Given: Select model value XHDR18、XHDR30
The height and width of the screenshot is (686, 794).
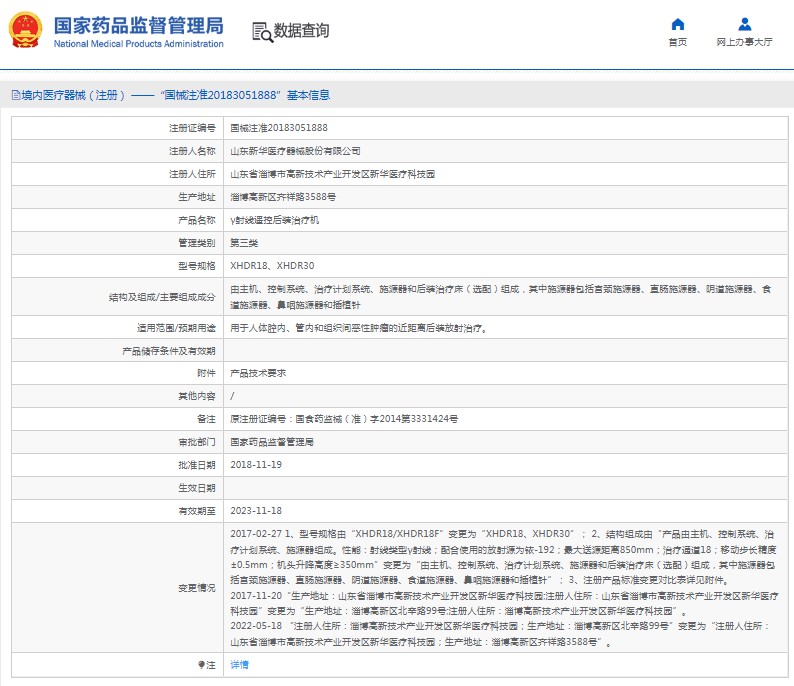Looking at the screenshot, I should click(272, 266).
